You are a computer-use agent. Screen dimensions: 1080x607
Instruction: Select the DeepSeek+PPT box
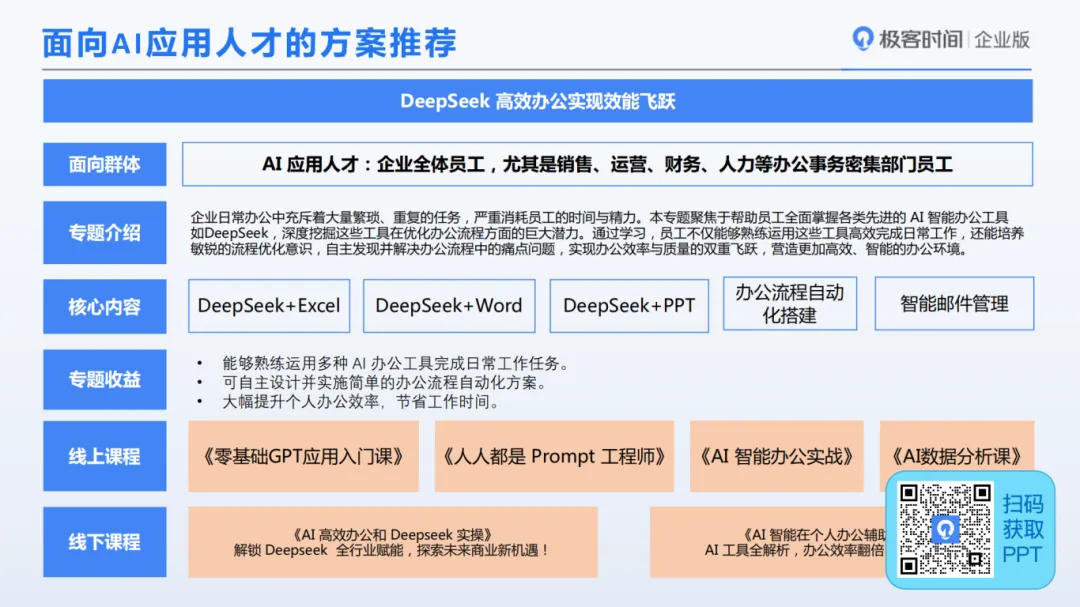tap(629, 306)
